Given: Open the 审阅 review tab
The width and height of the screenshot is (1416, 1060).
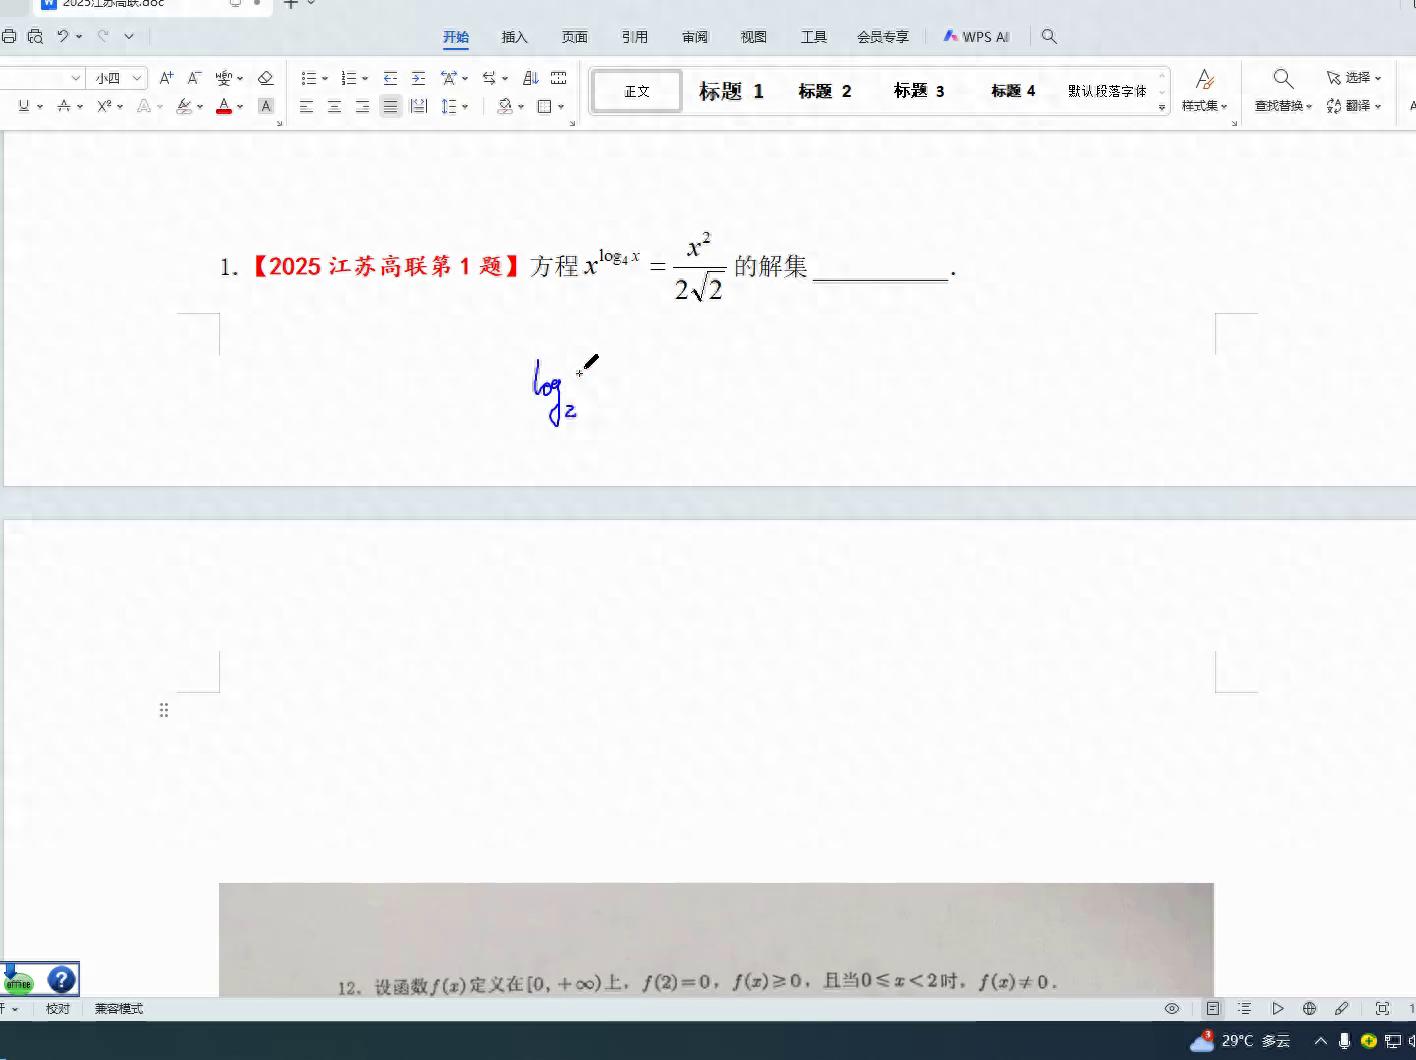Looking at the screenshot, I should click(694, 36).
